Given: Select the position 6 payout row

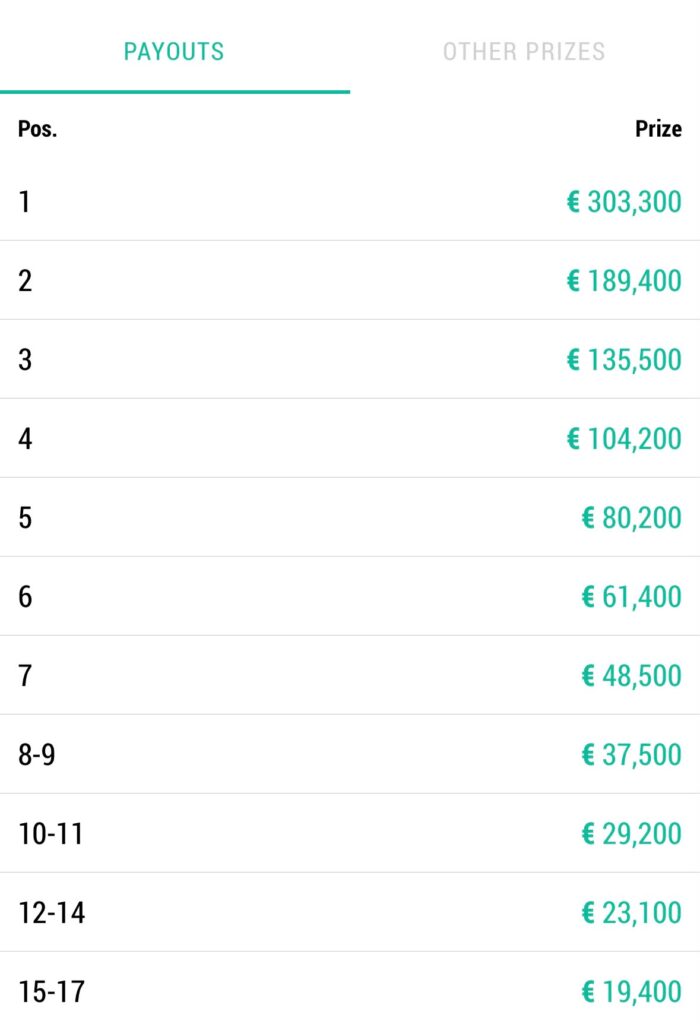Looking at the screenshot, I should tap(350, 596).
